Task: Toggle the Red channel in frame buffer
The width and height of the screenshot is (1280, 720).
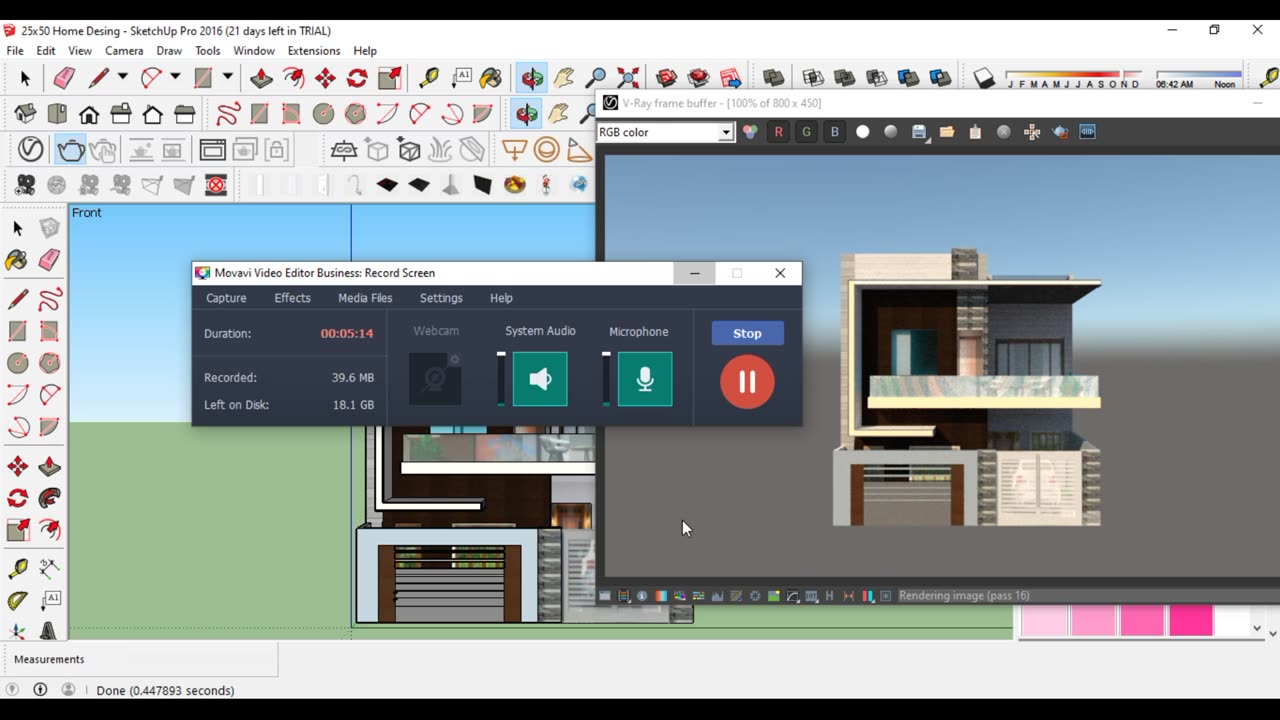Action: (x=778, y=132)
